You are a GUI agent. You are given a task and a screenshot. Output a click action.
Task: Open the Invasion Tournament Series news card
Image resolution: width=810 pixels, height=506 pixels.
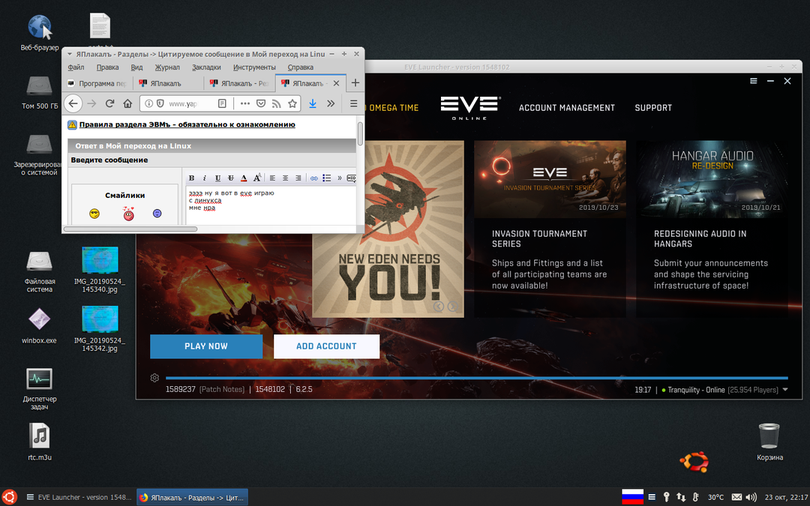pos(550,229)
